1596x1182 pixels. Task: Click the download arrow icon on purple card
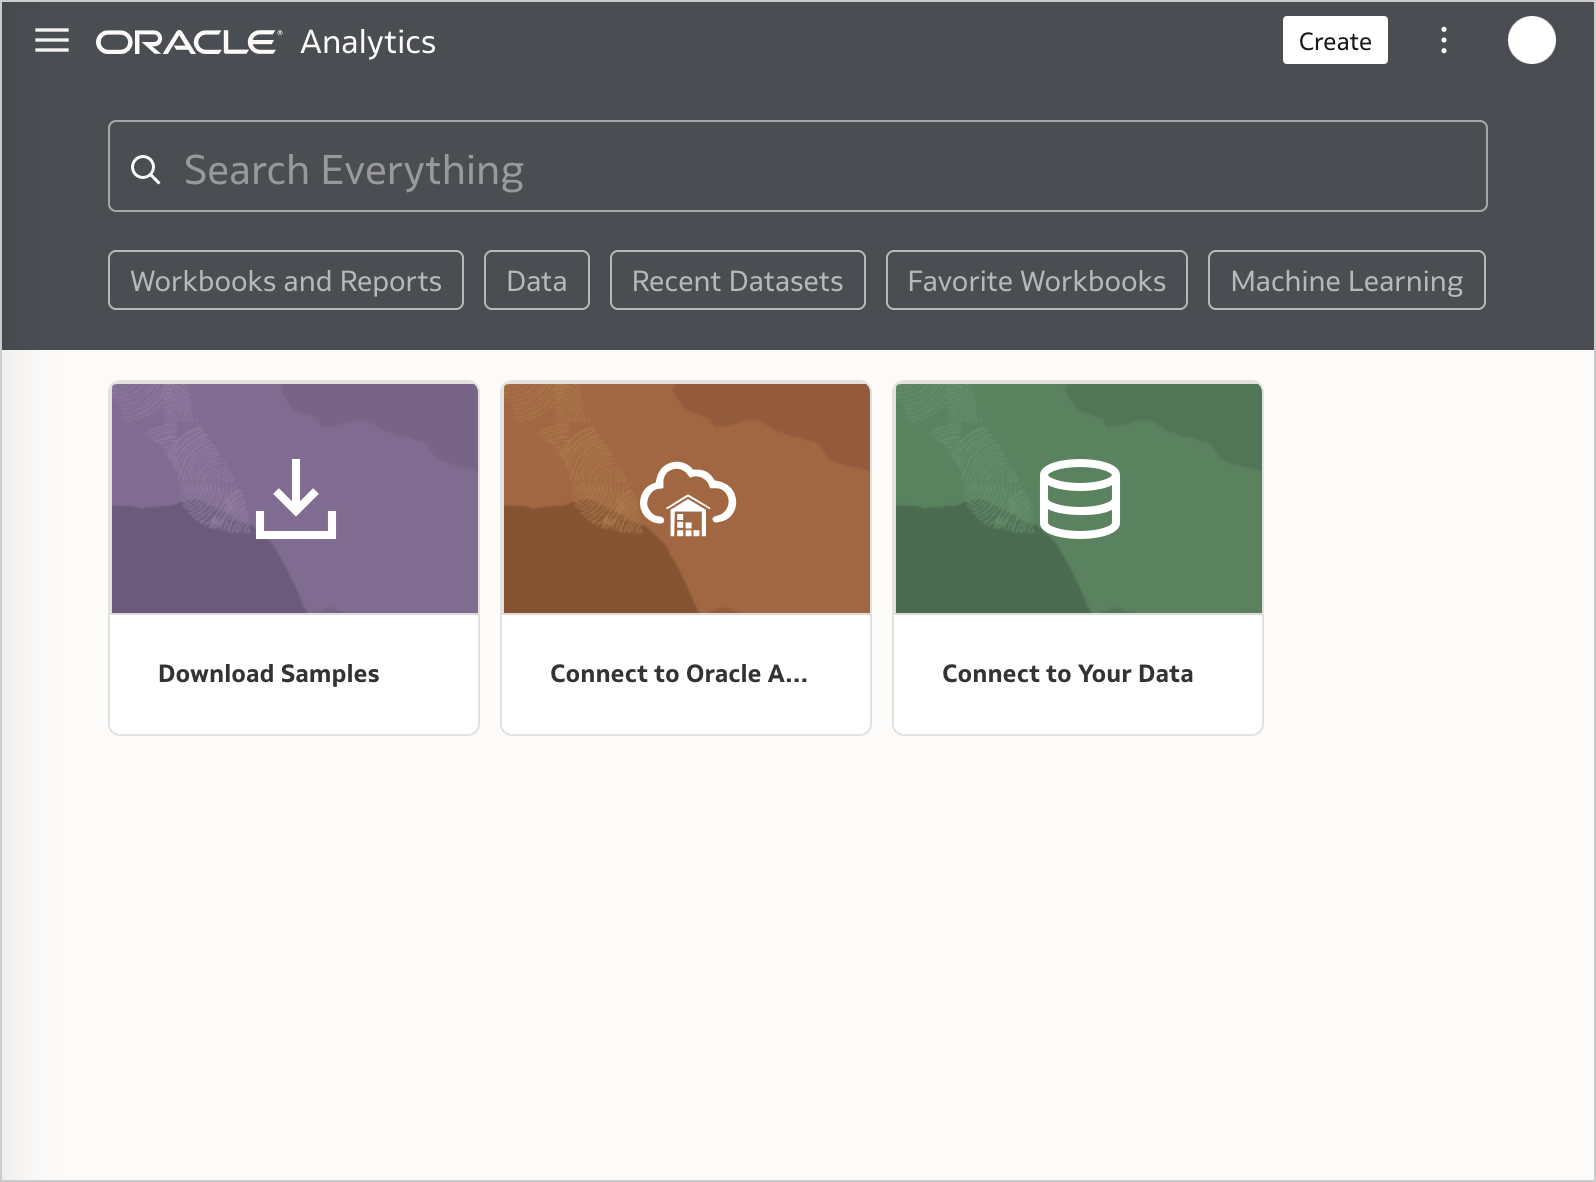[295, 499]
